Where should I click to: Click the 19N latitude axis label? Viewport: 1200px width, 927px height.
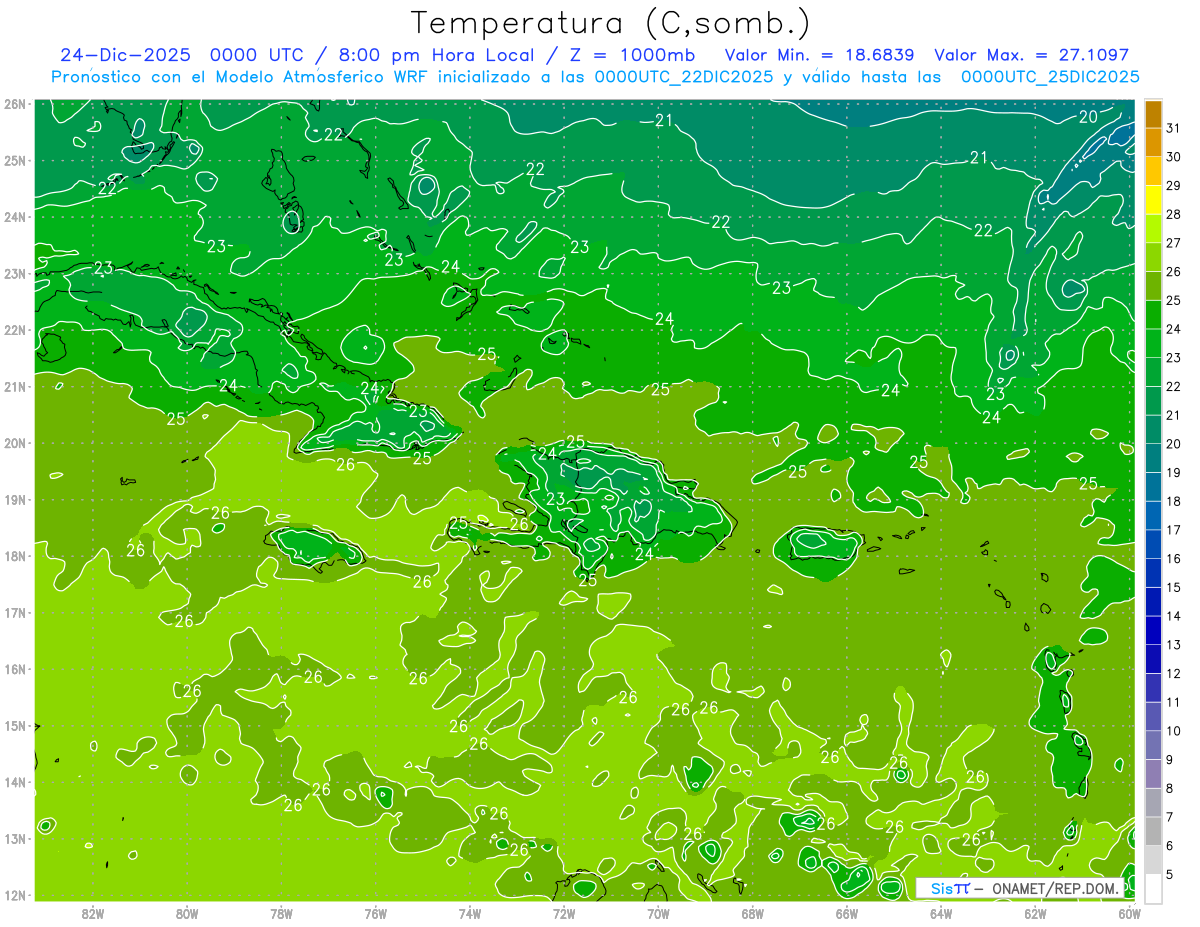coord(15,499)
